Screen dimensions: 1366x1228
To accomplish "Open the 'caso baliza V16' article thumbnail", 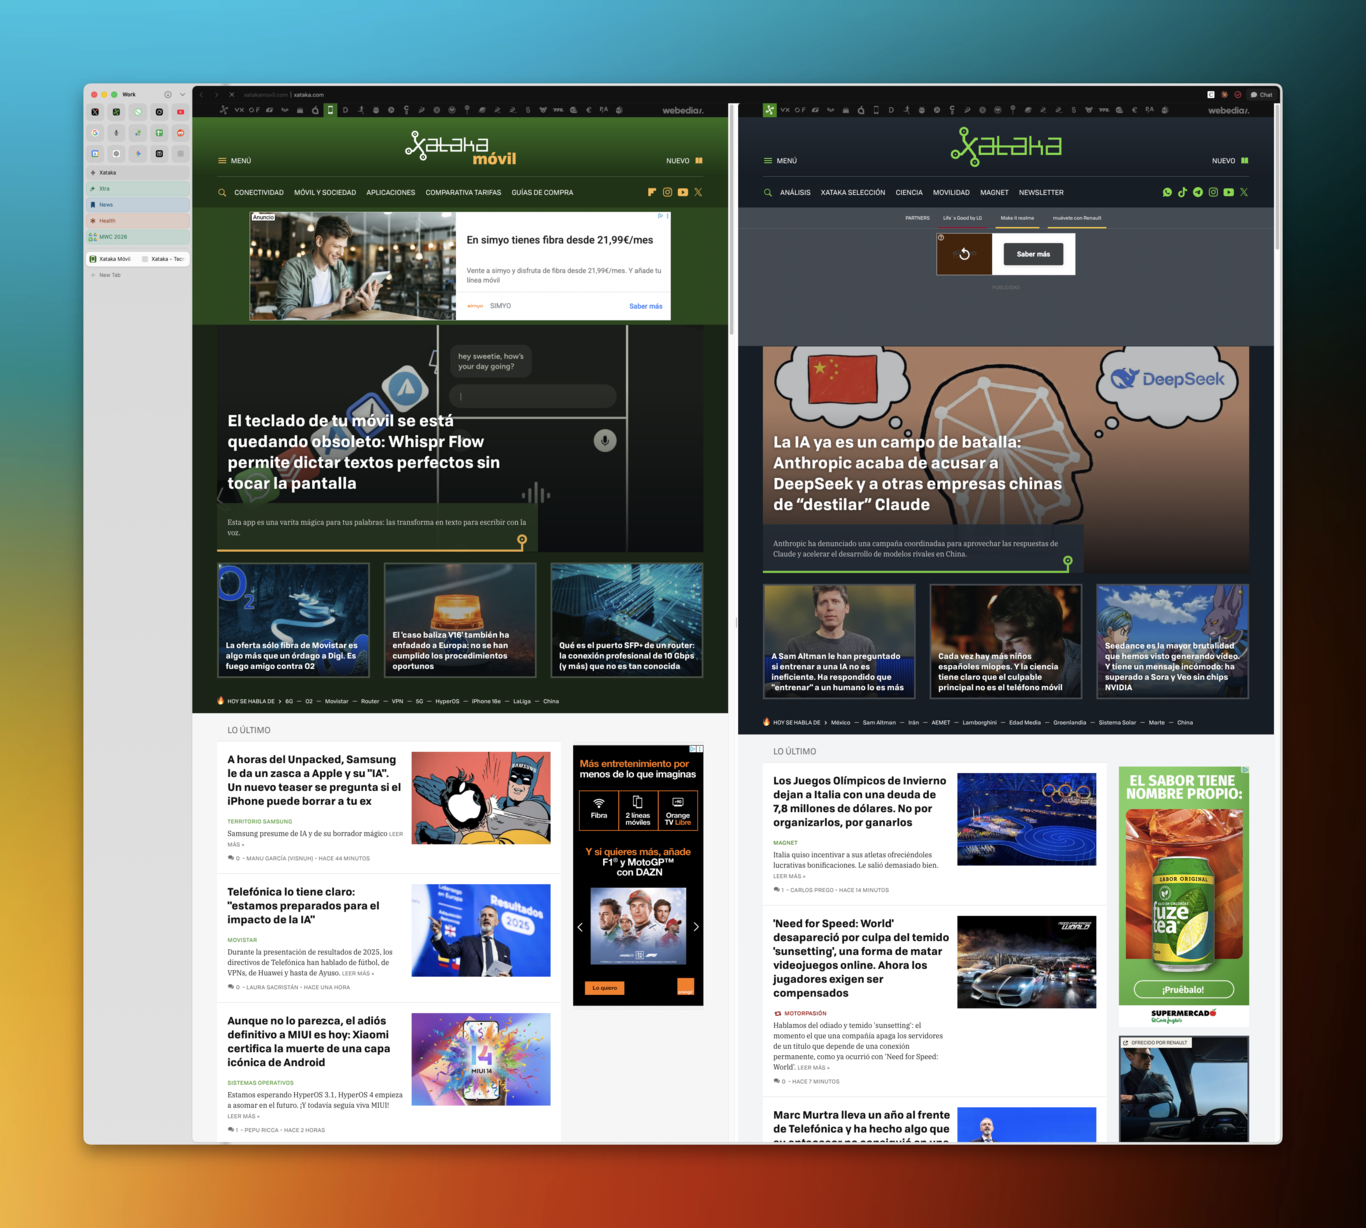I will click(460, 619).
